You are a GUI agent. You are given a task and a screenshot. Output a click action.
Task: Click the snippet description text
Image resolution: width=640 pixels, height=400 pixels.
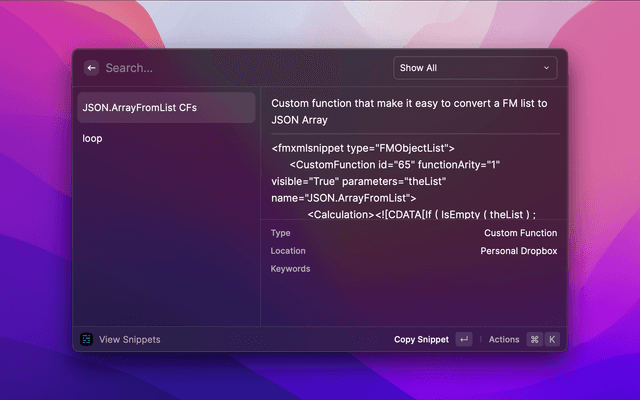pos(409,110)
